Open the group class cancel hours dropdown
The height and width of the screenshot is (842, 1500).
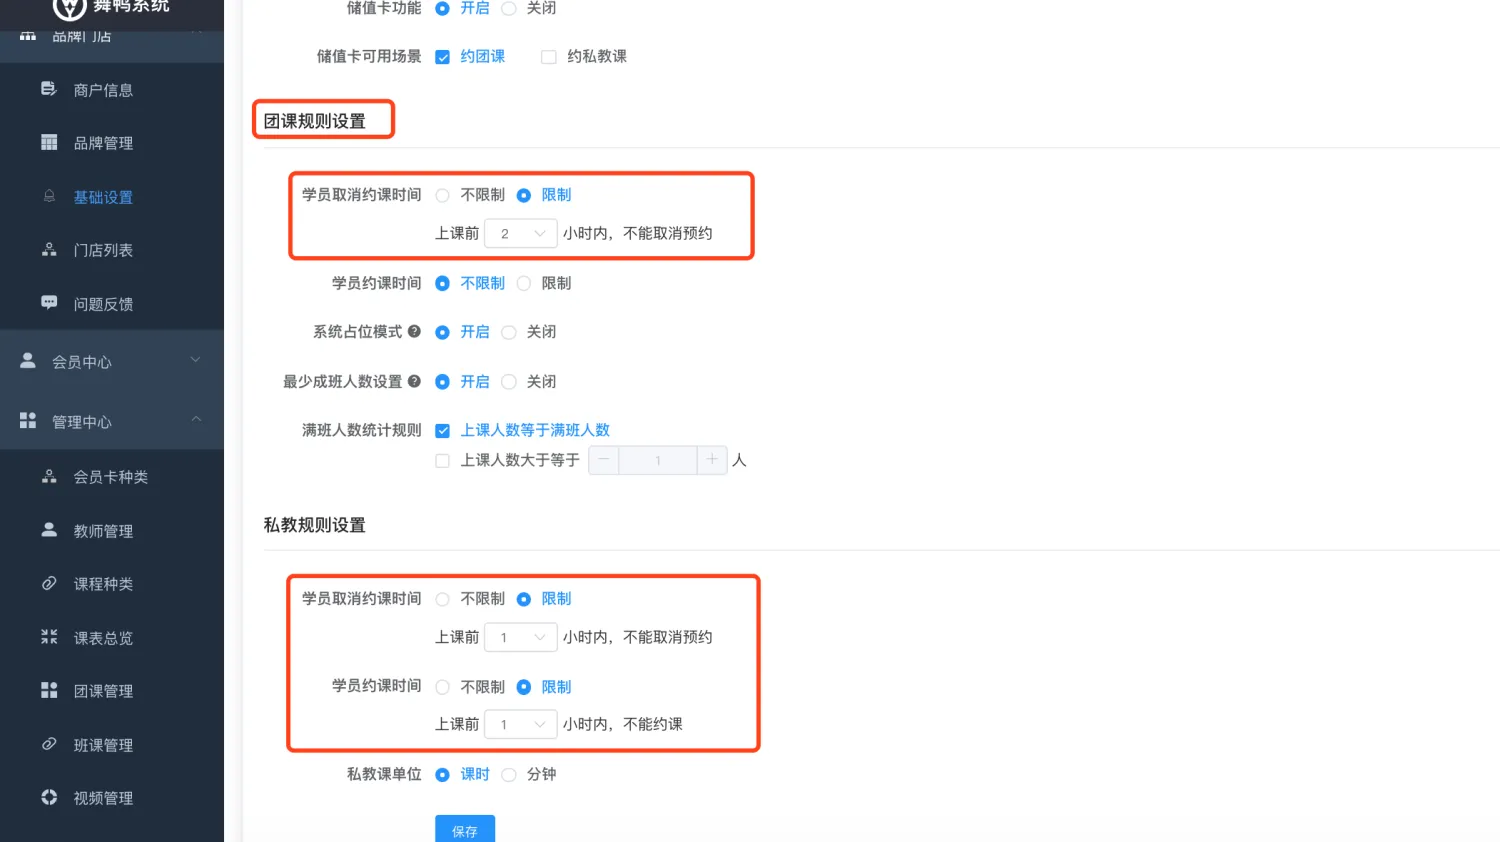click(x=521, y=233)
